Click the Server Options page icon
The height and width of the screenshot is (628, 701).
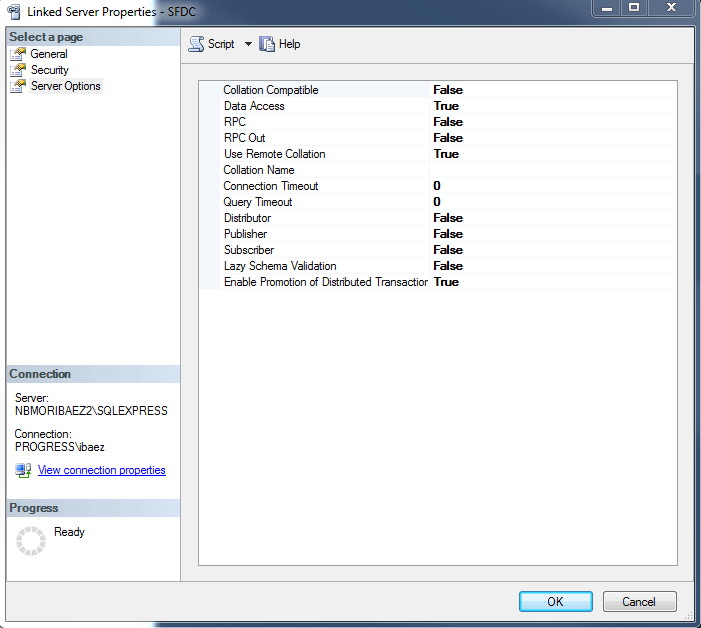pyautogui.click(x=18, y=86)
